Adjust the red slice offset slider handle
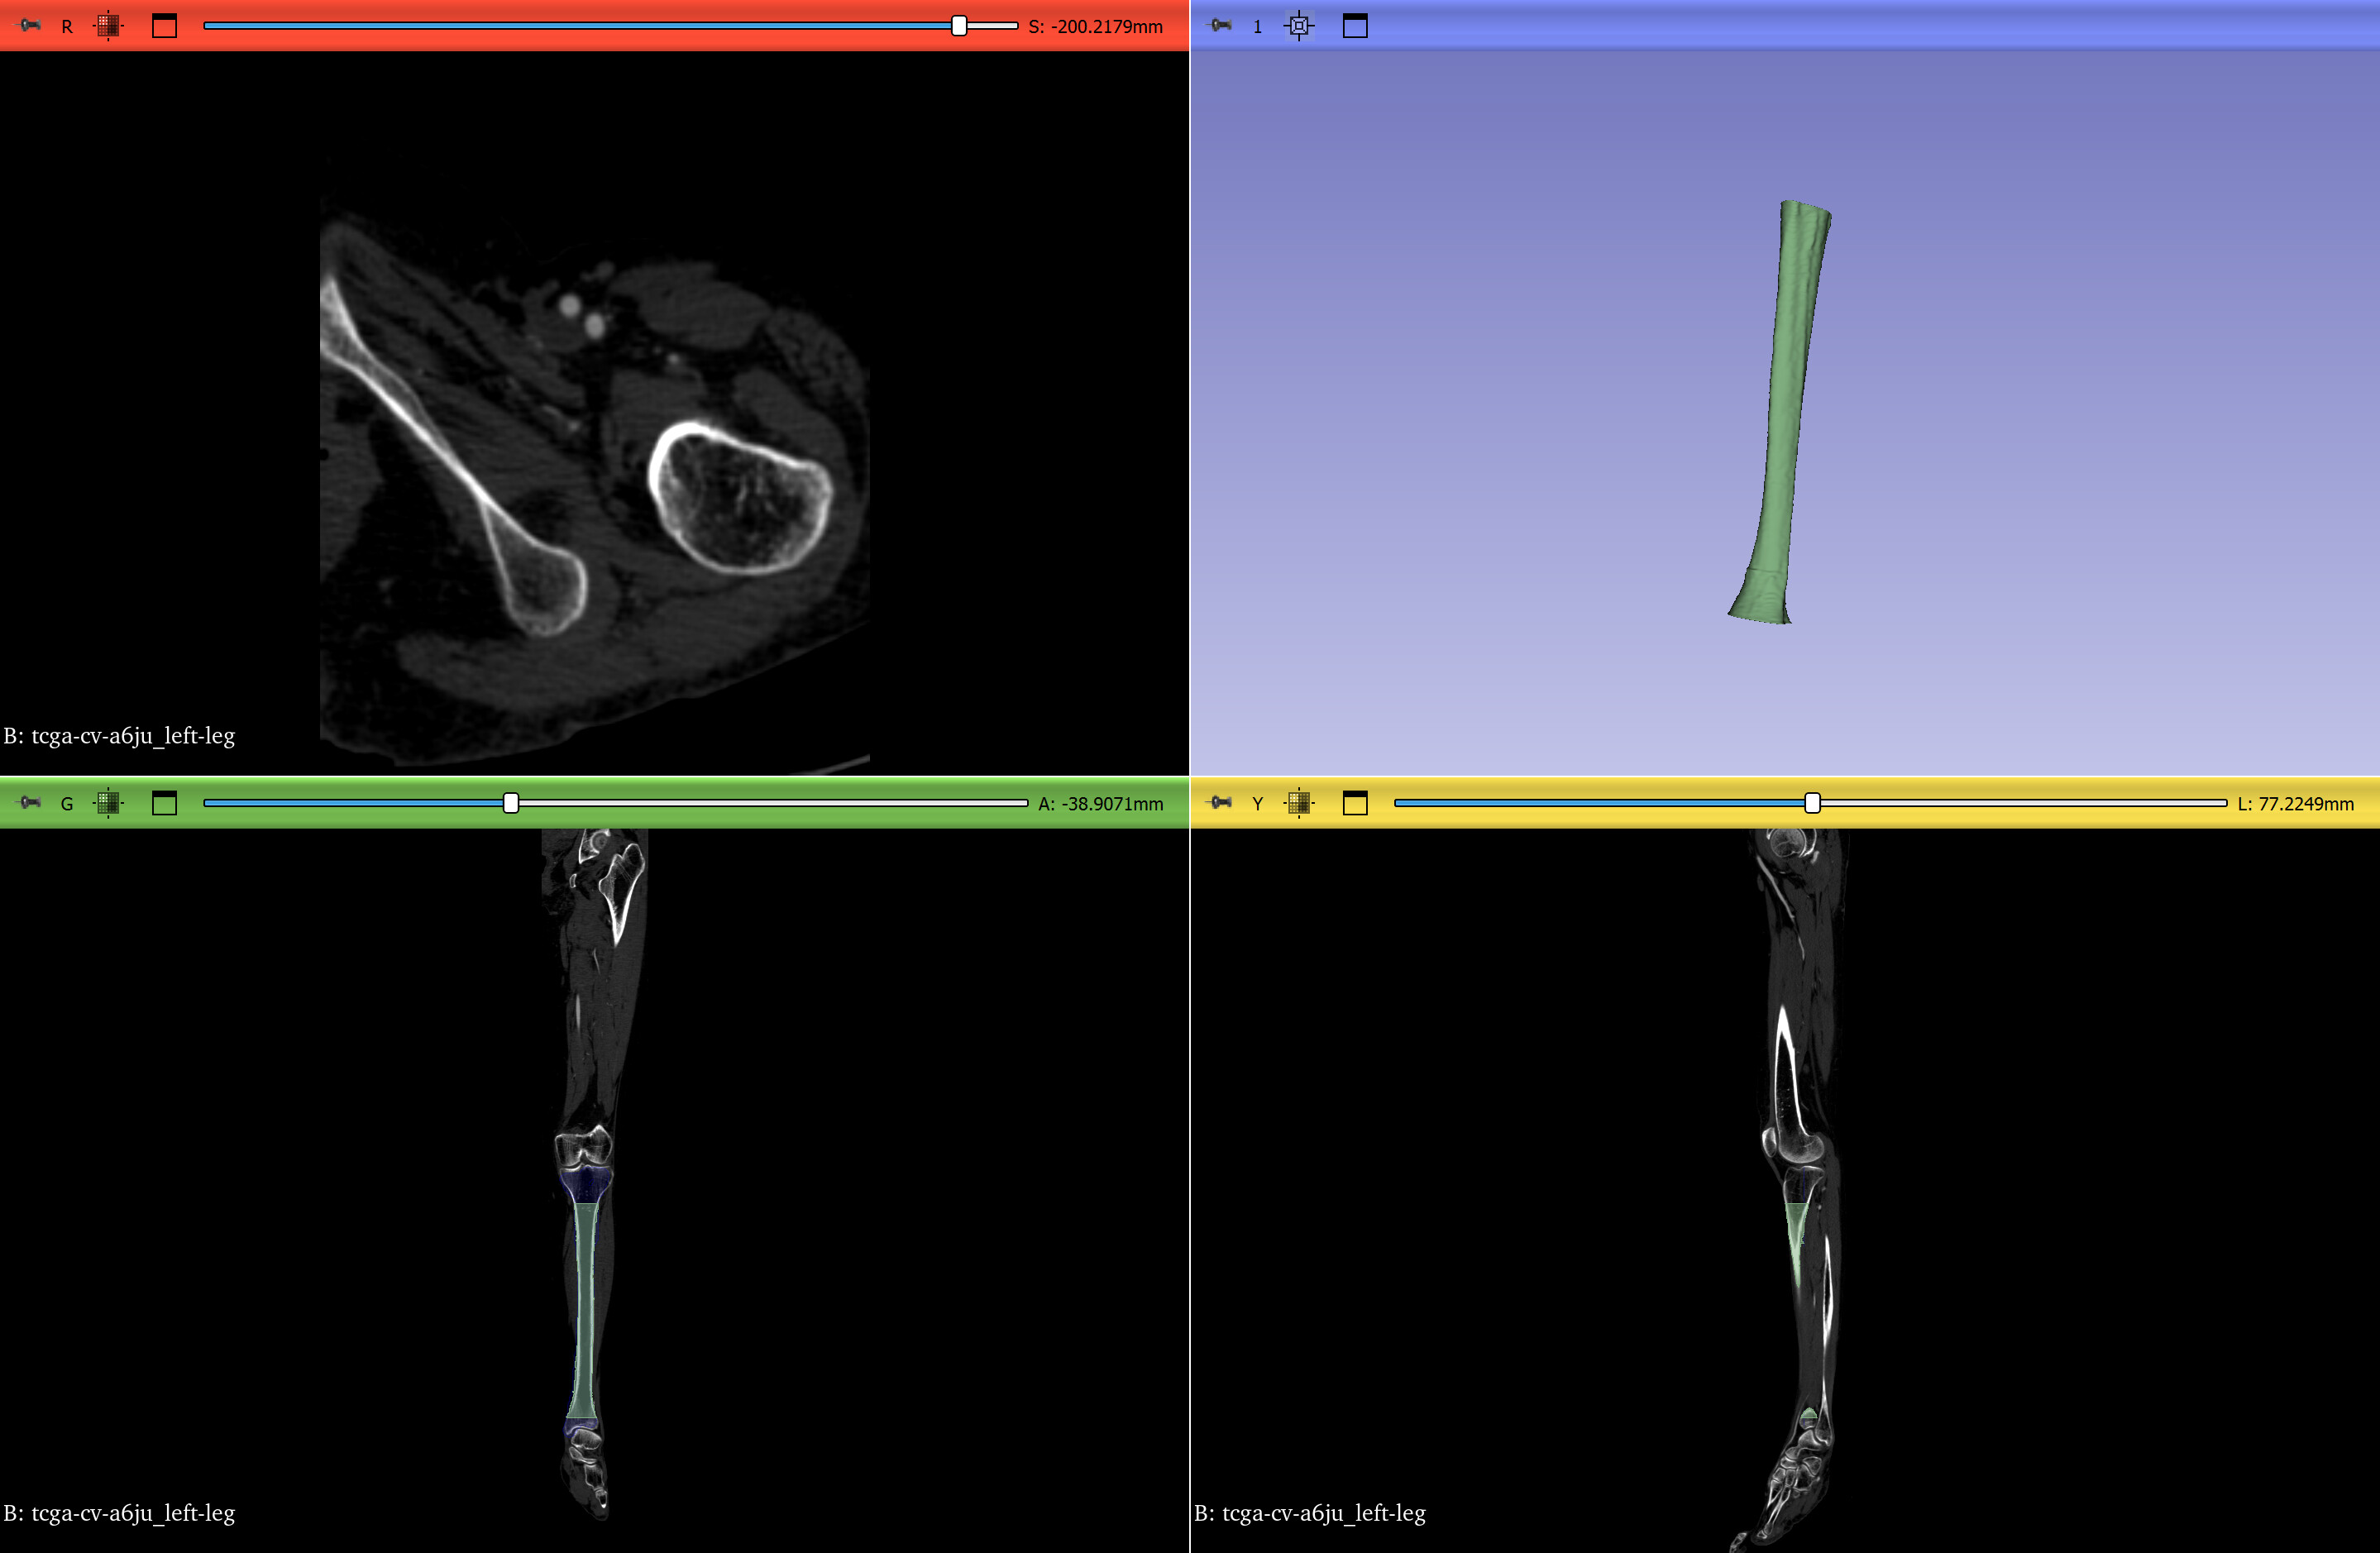 coord(959,26)
